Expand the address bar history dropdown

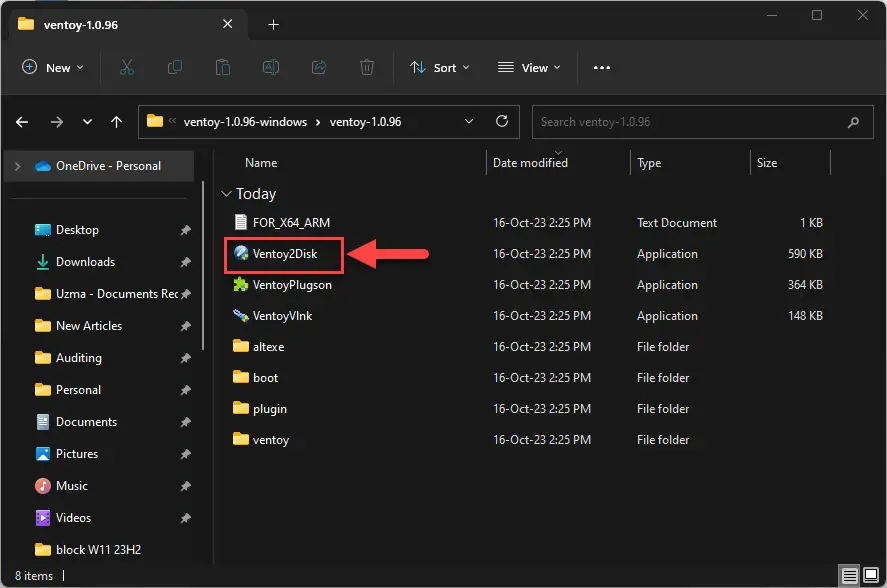click(x=469, y=121)
